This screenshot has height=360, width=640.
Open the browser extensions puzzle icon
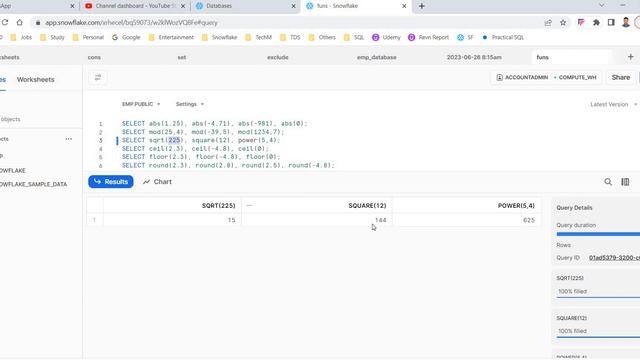[x=596, y=22]
